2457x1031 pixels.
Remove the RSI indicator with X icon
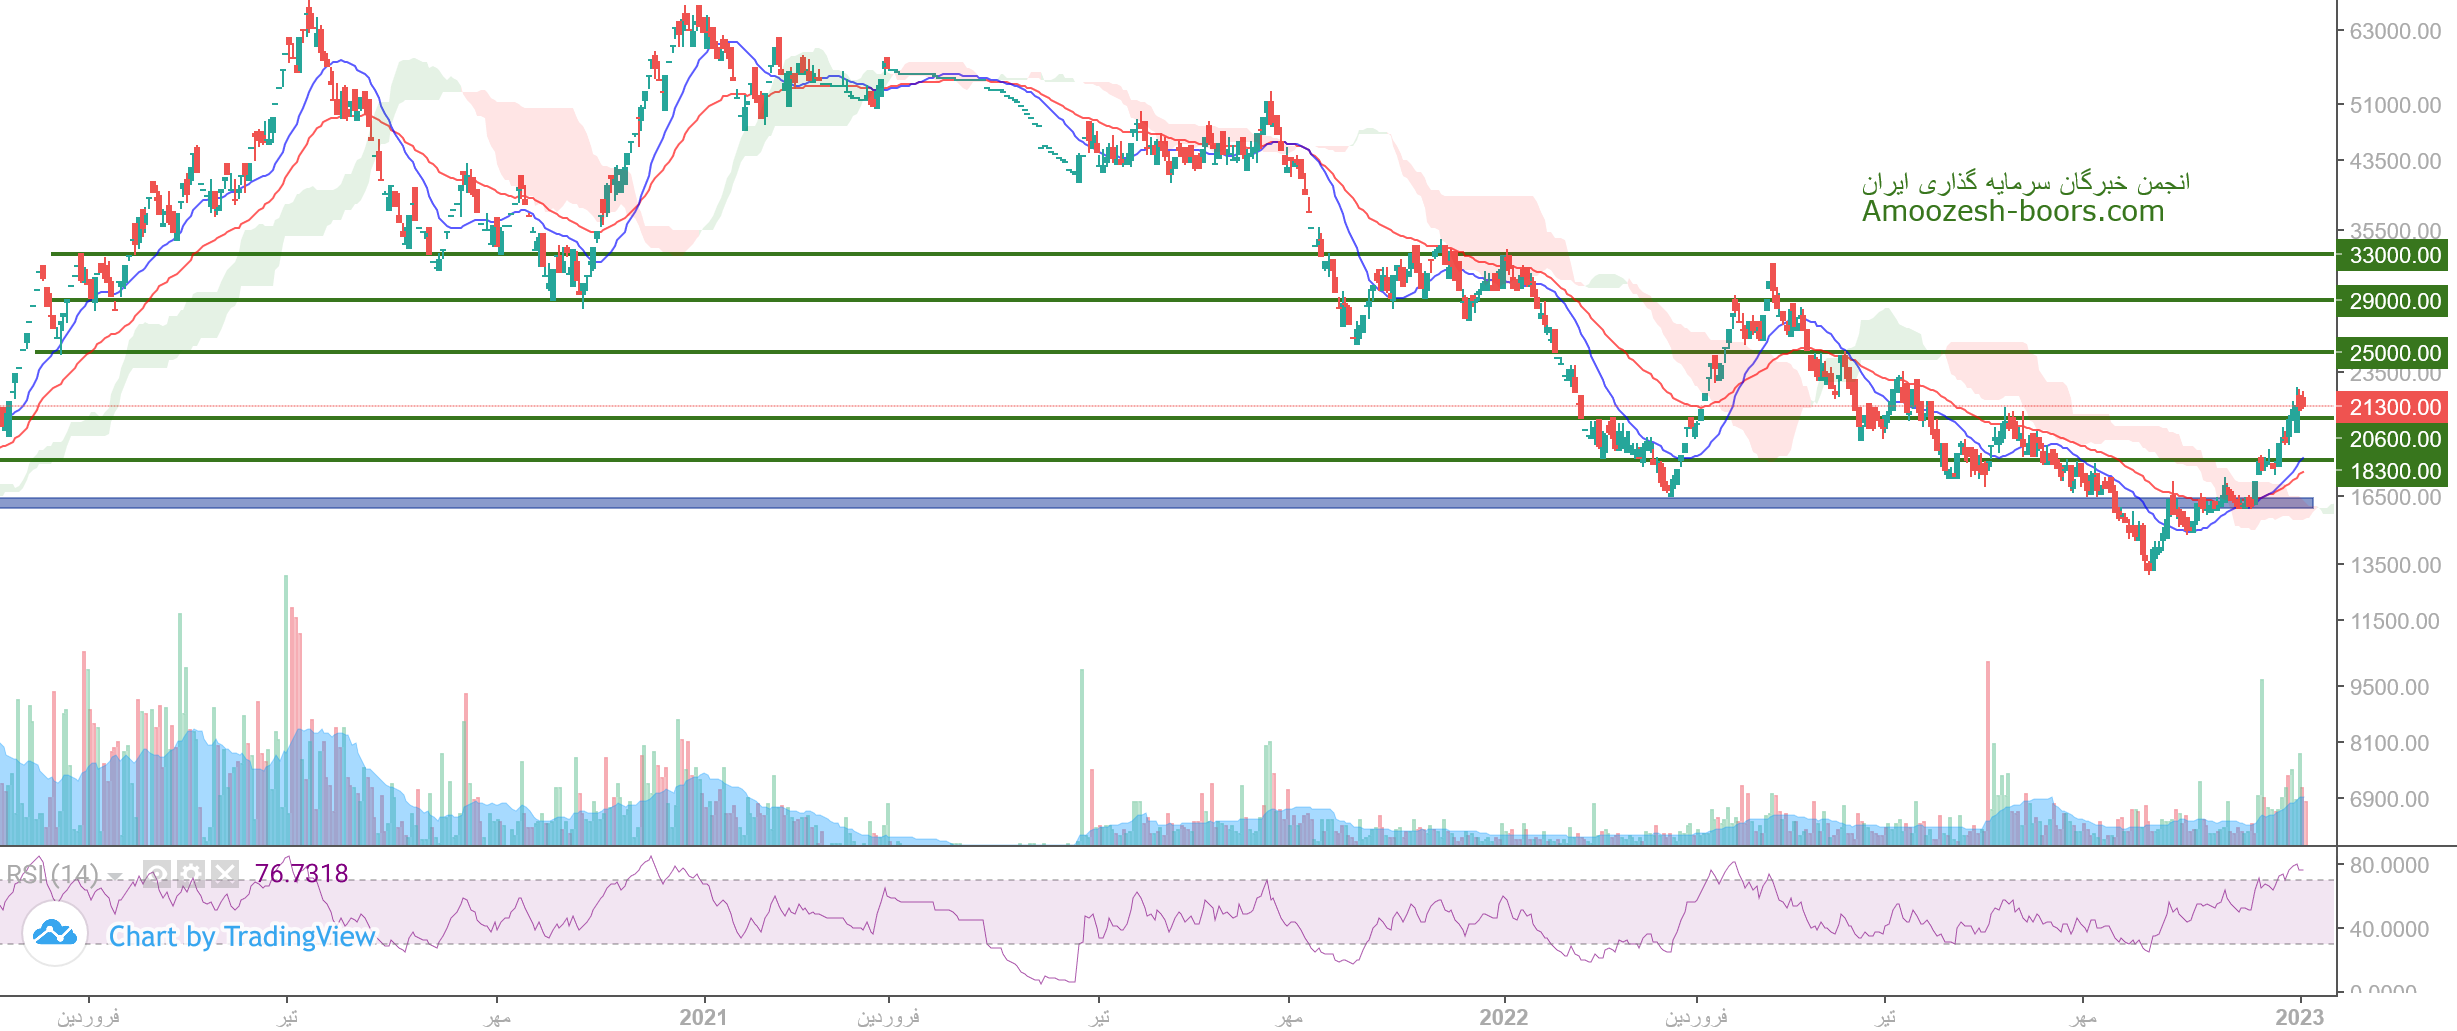click(225, 875)
